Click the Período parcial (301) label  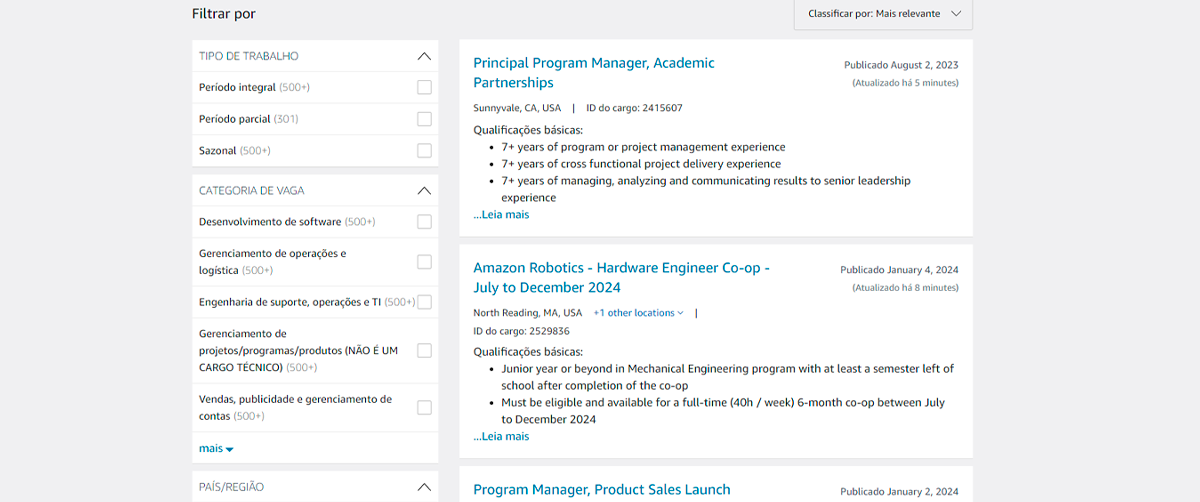point(249,119)
